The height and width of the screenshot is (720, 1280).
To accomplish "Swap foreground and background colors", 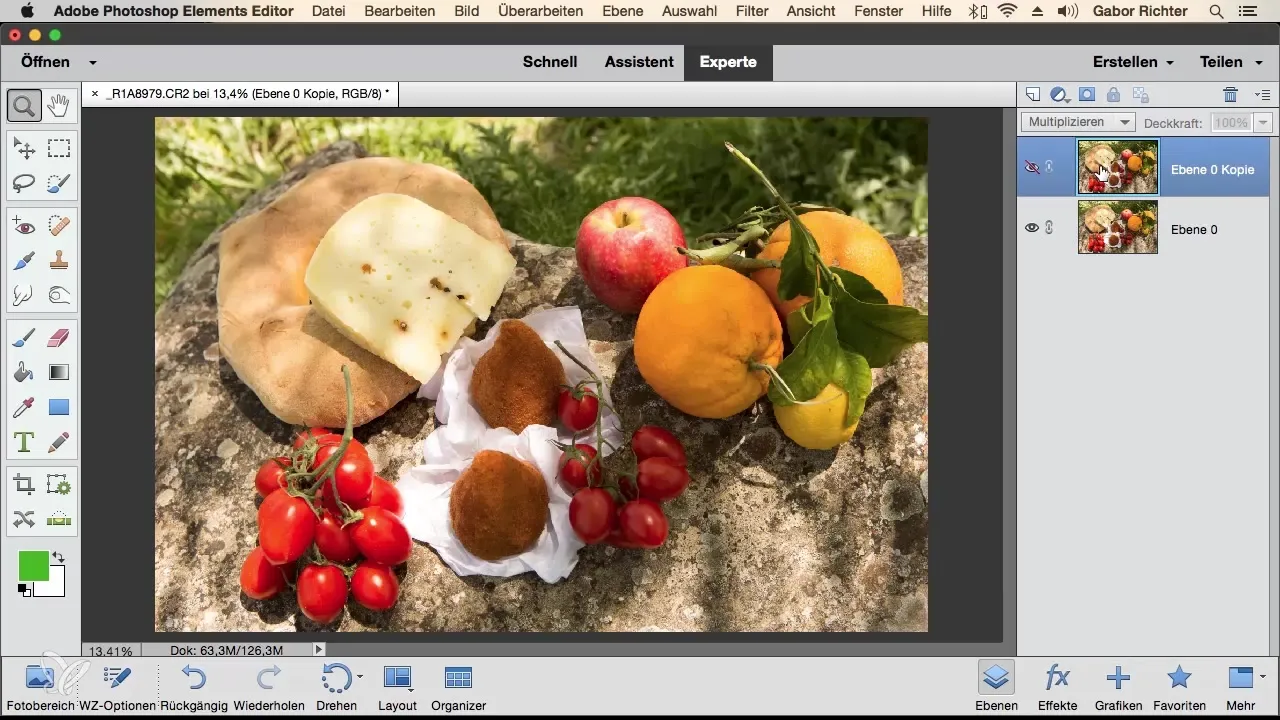I will 58,557.
